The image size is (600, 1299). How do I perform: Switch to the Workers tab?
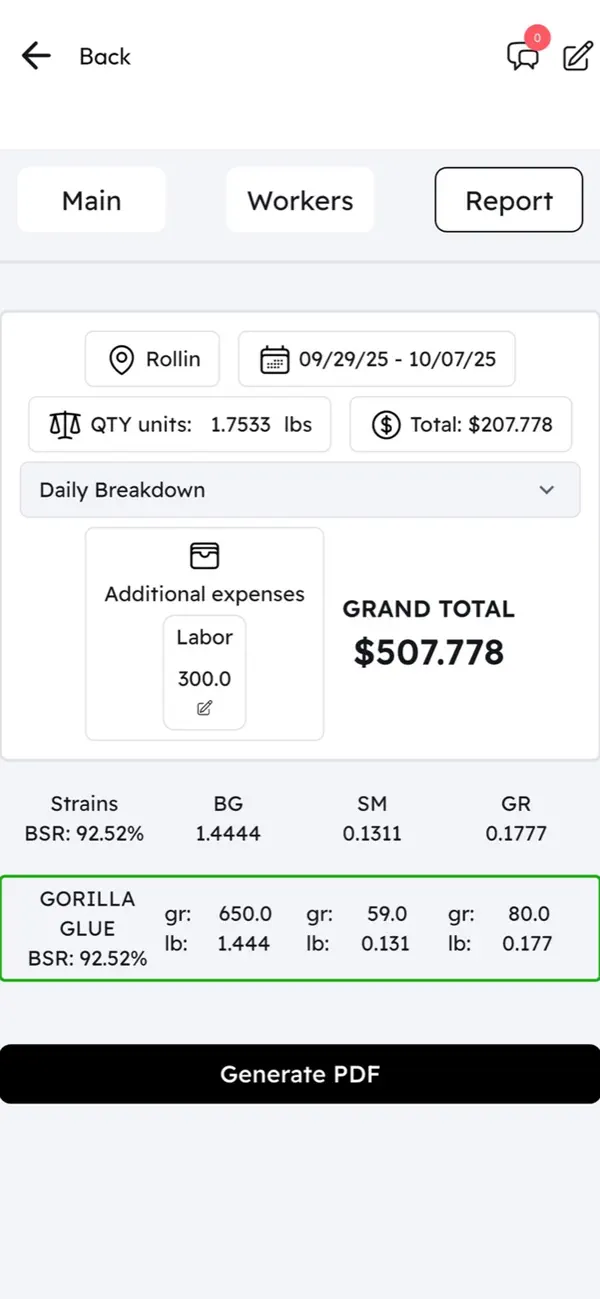point(300,200)
